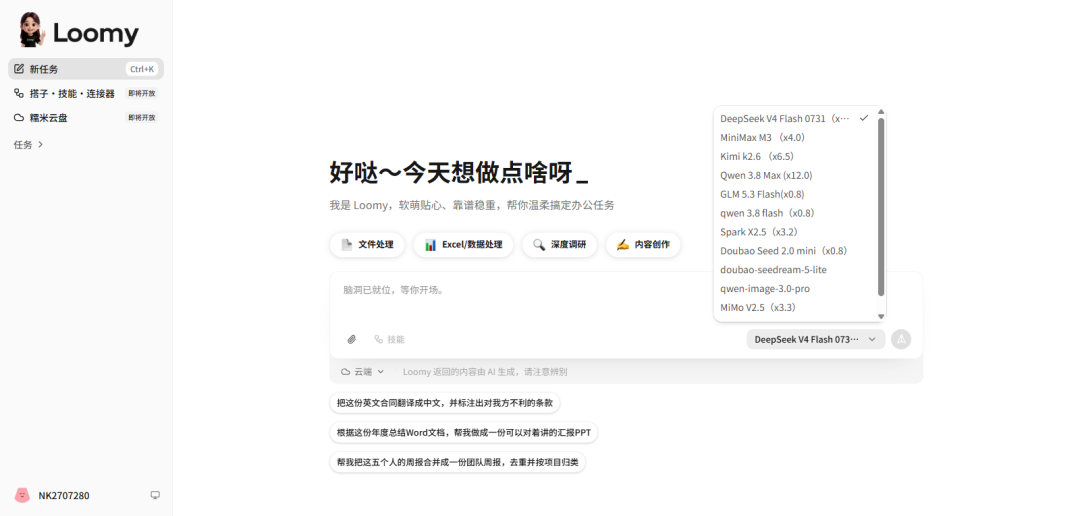Start a new task via 新任务
Viewport: 1080px width, 516px height.
[x=86, y=69]
